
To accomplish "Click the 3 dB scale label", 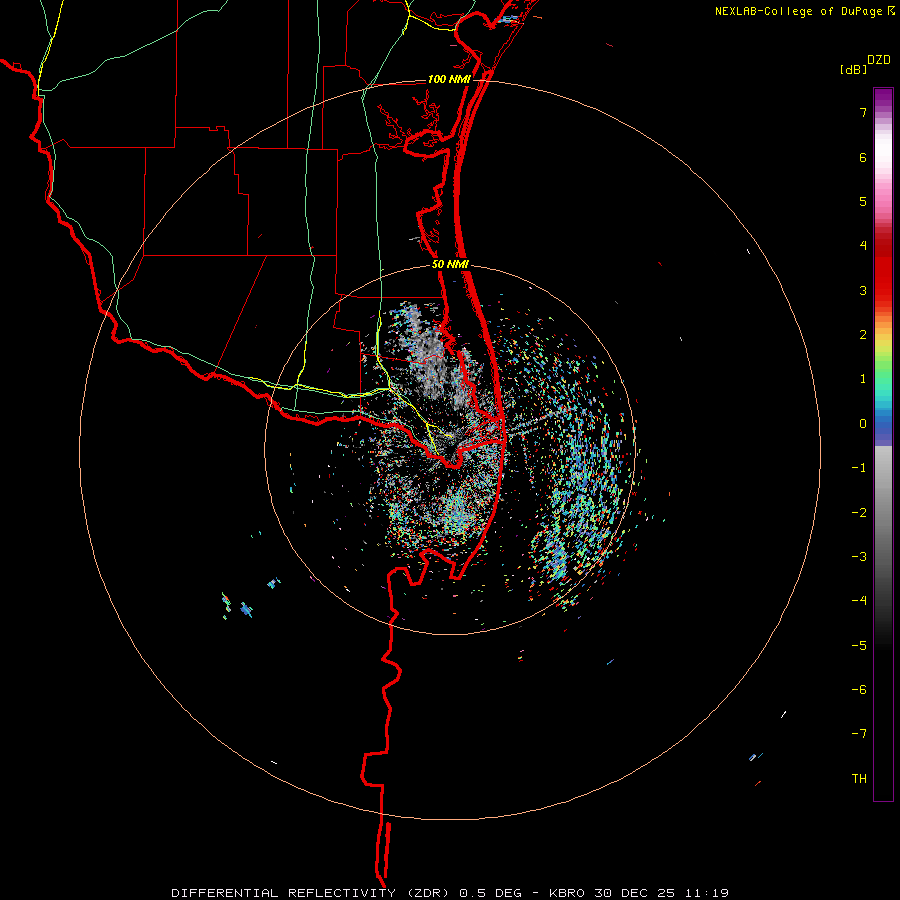I will click(x=863, y=290).
